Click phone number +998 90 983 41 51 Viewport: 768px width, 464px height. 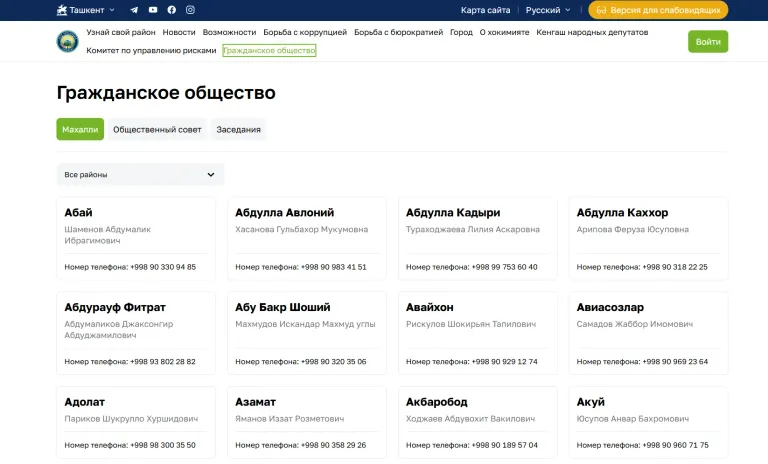334,267
